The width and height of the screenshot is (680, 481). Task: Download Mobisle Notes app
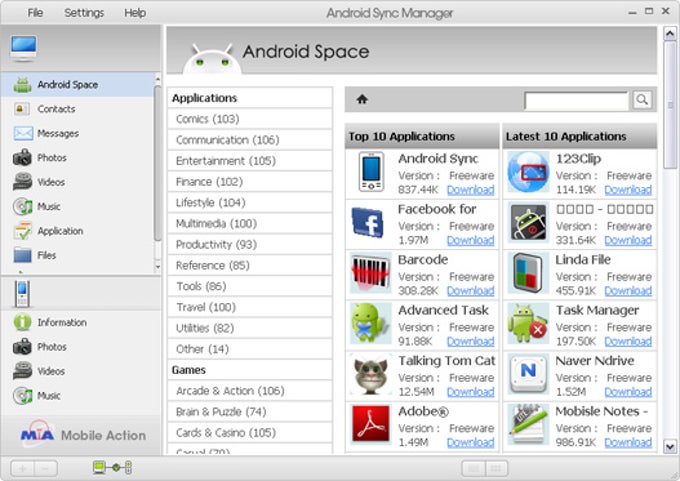pos(628,442)
